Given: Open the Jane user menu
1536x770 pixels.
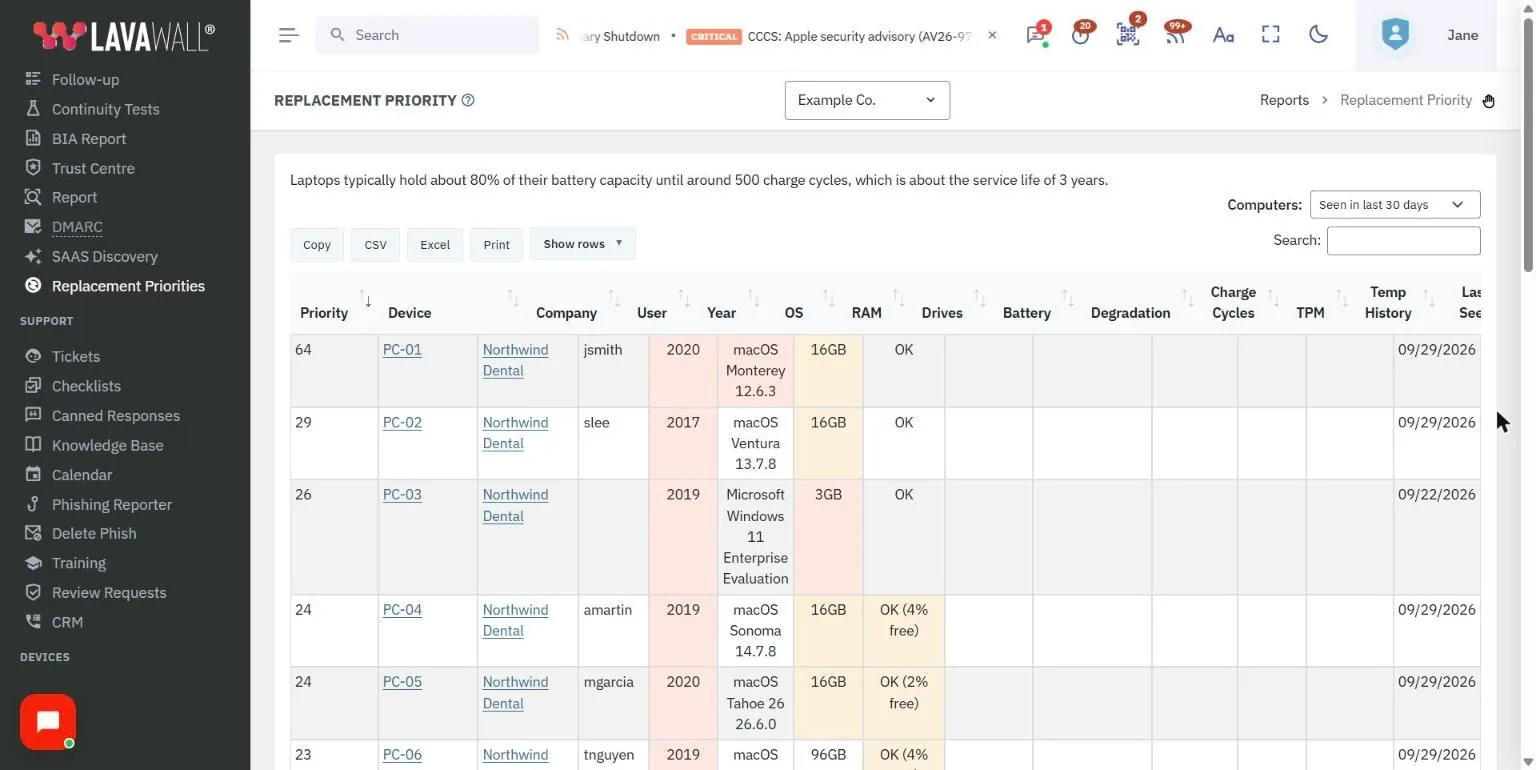Looking at the screenshot, I should (x=1462, y=35).
